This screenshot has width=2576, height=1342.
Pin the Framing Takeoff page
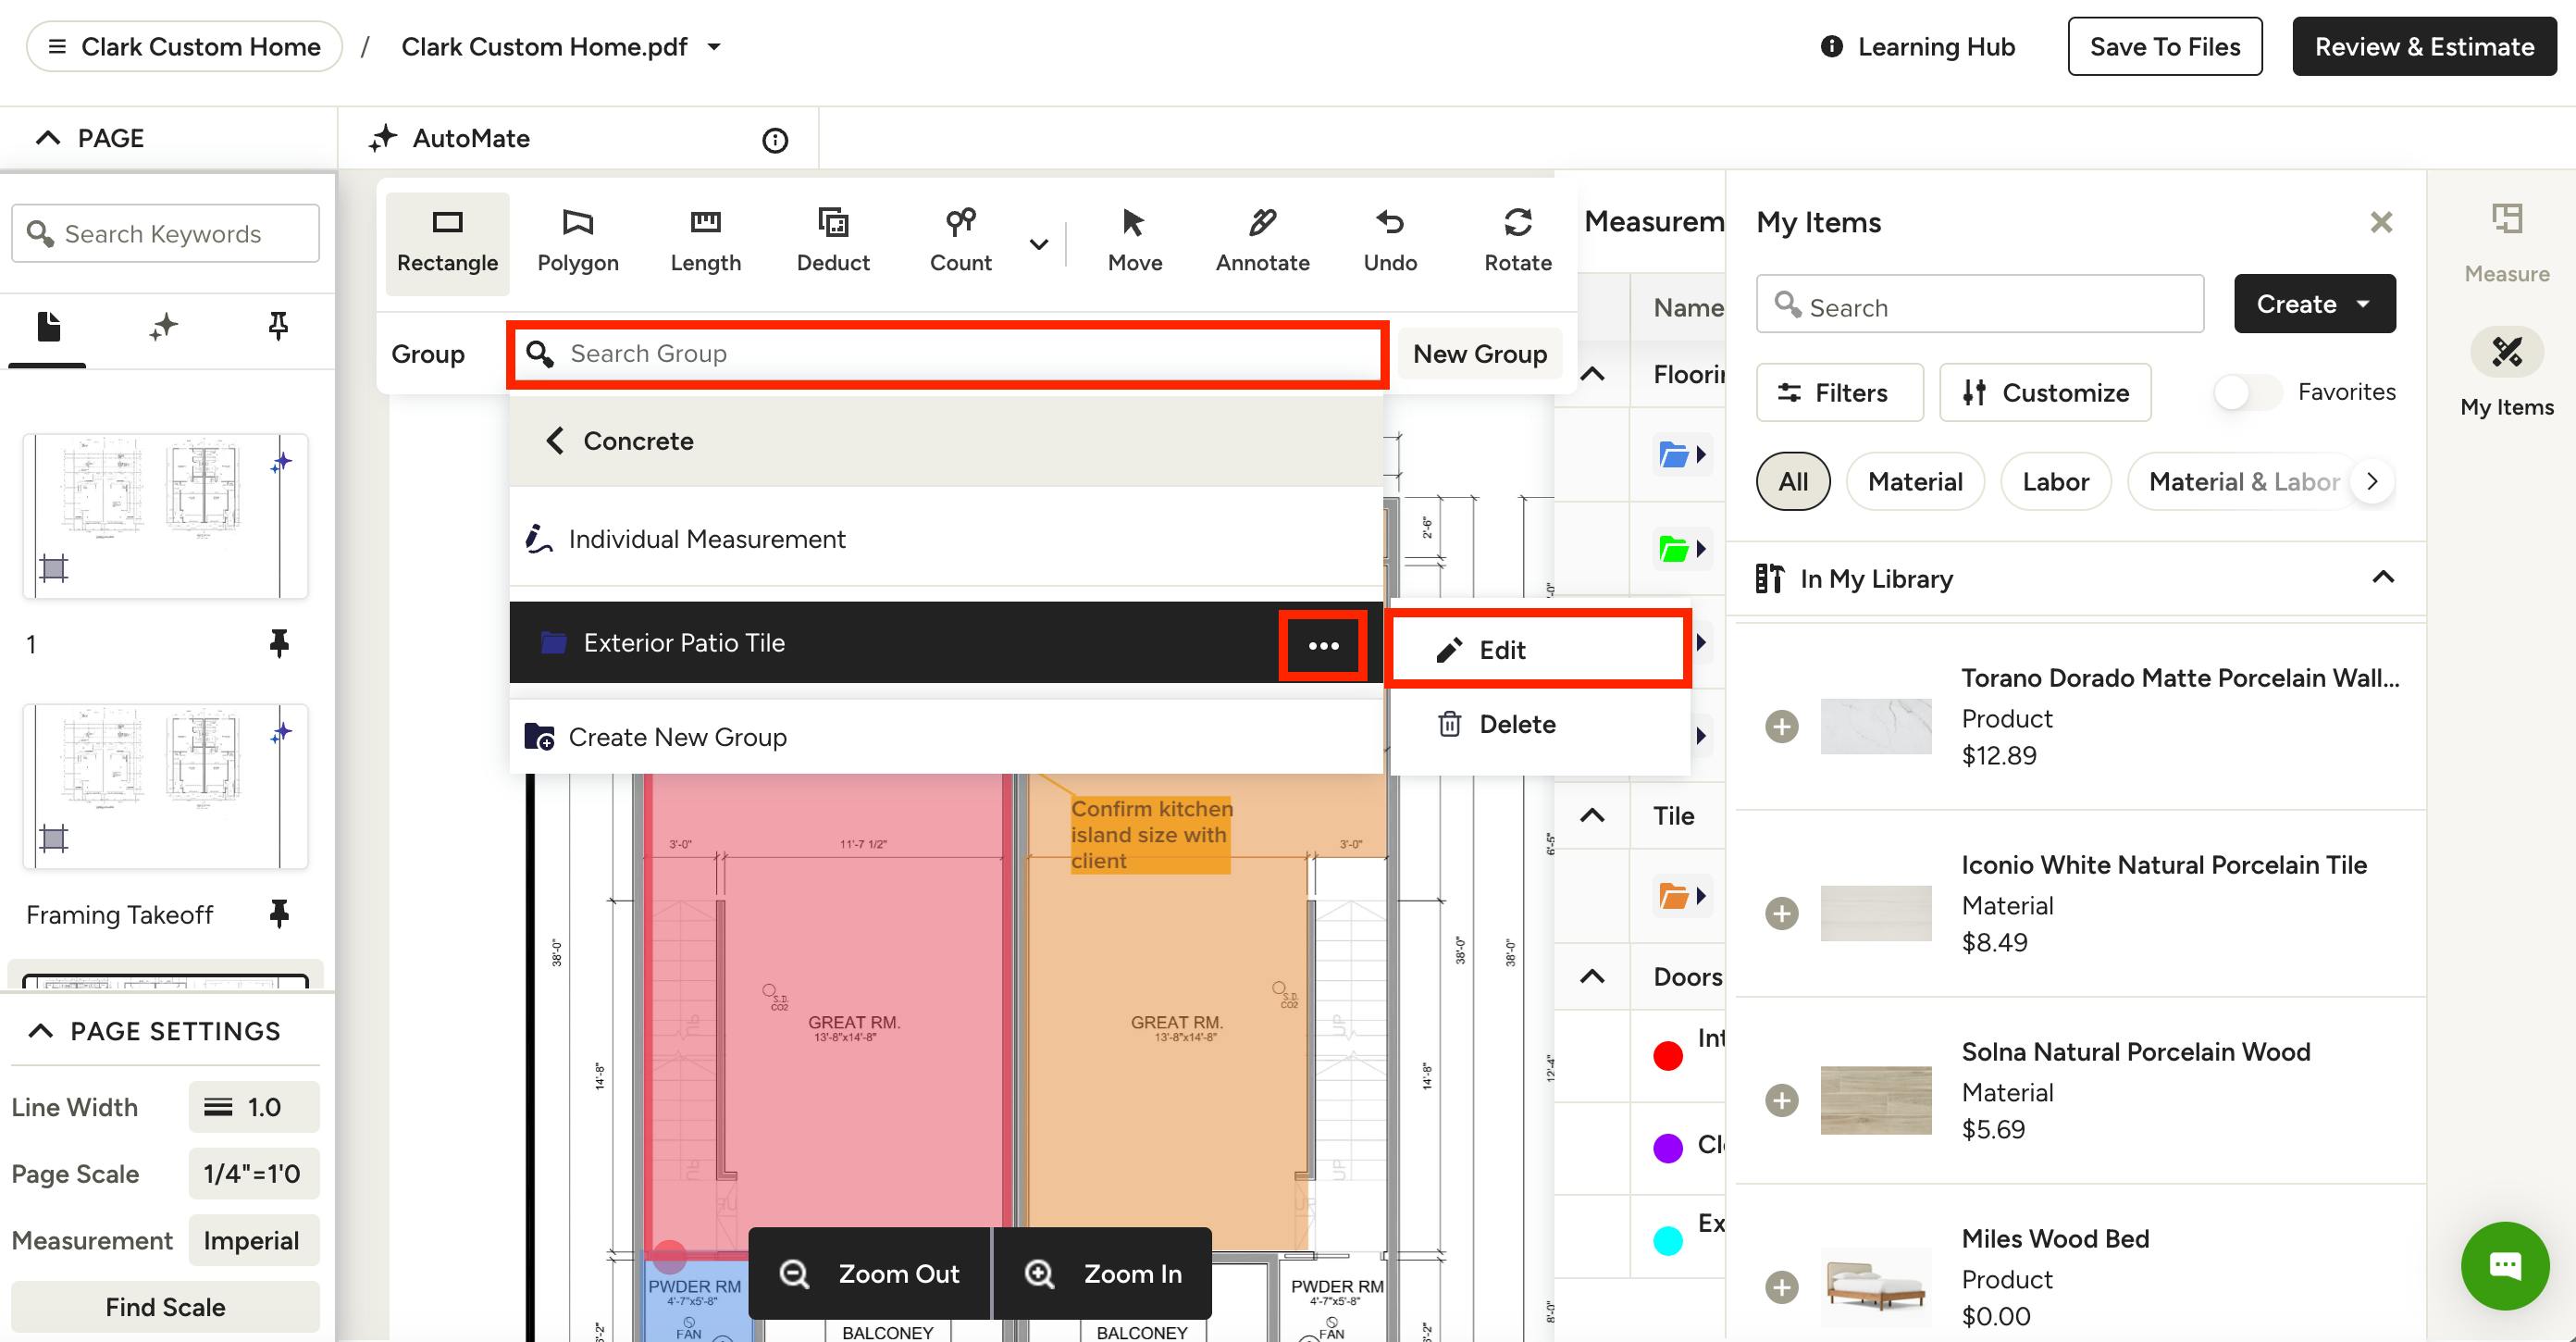click(279, 913)
